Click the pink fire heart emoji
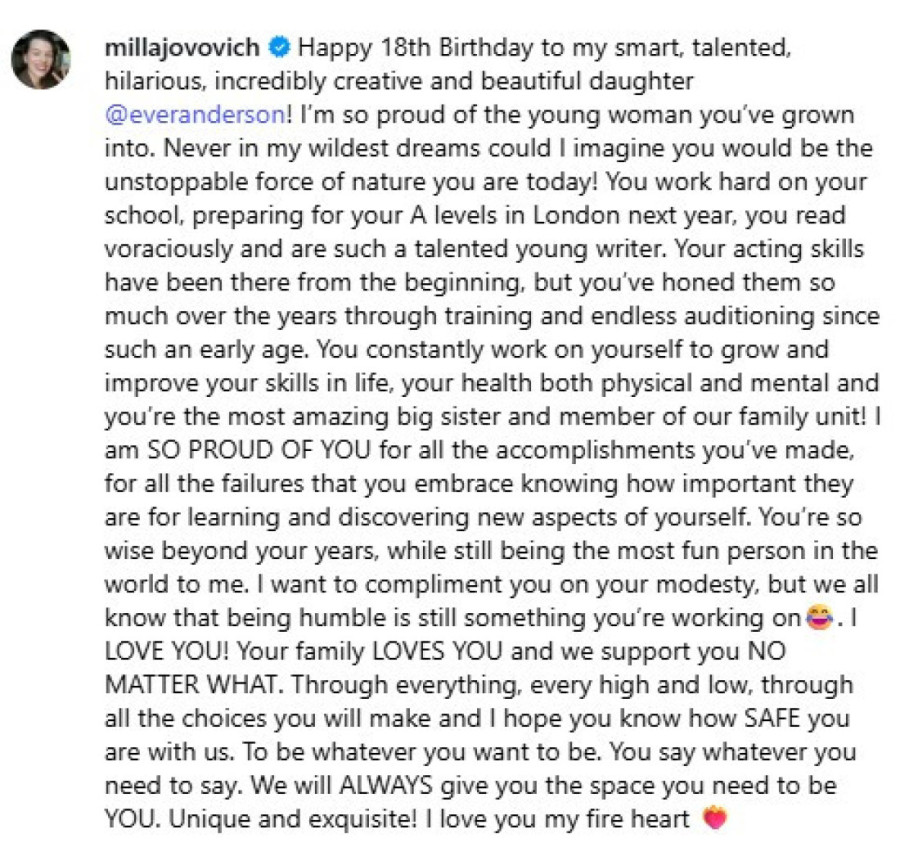The image size is (900, 861). pos(715,818)
